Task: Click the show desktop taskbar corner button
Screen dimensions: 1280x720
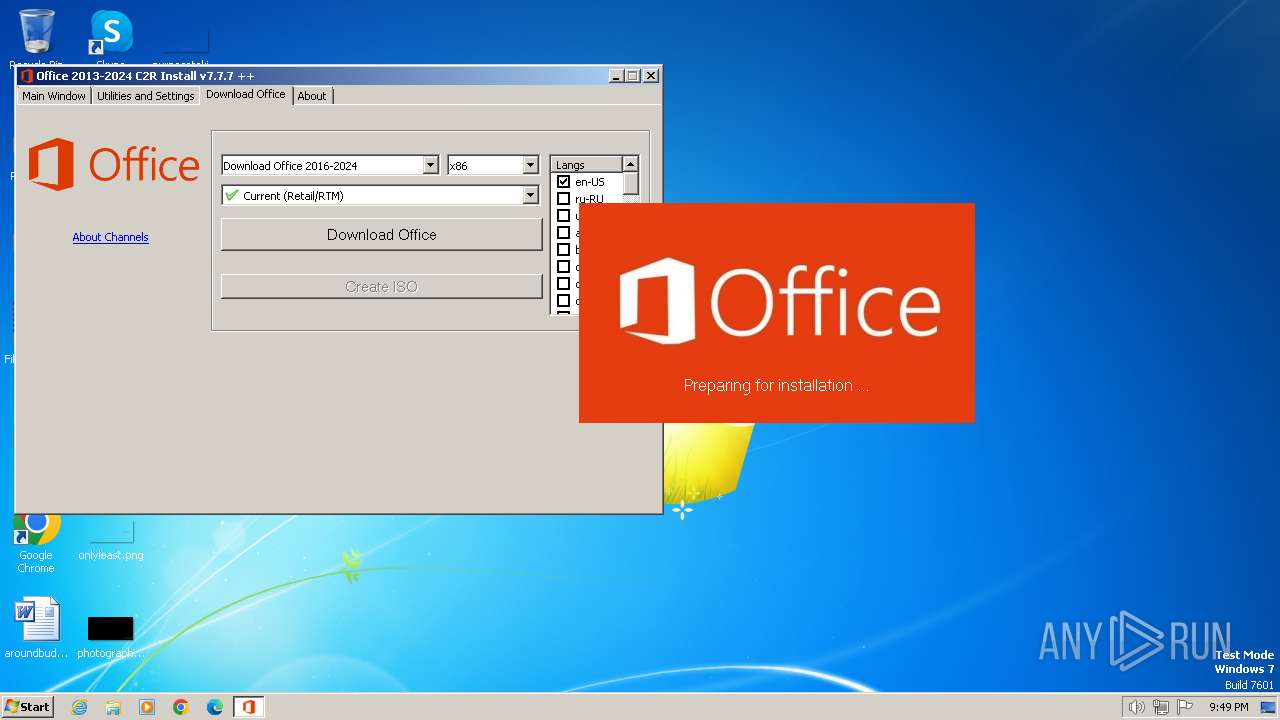Action: [x=1269, y=707]
